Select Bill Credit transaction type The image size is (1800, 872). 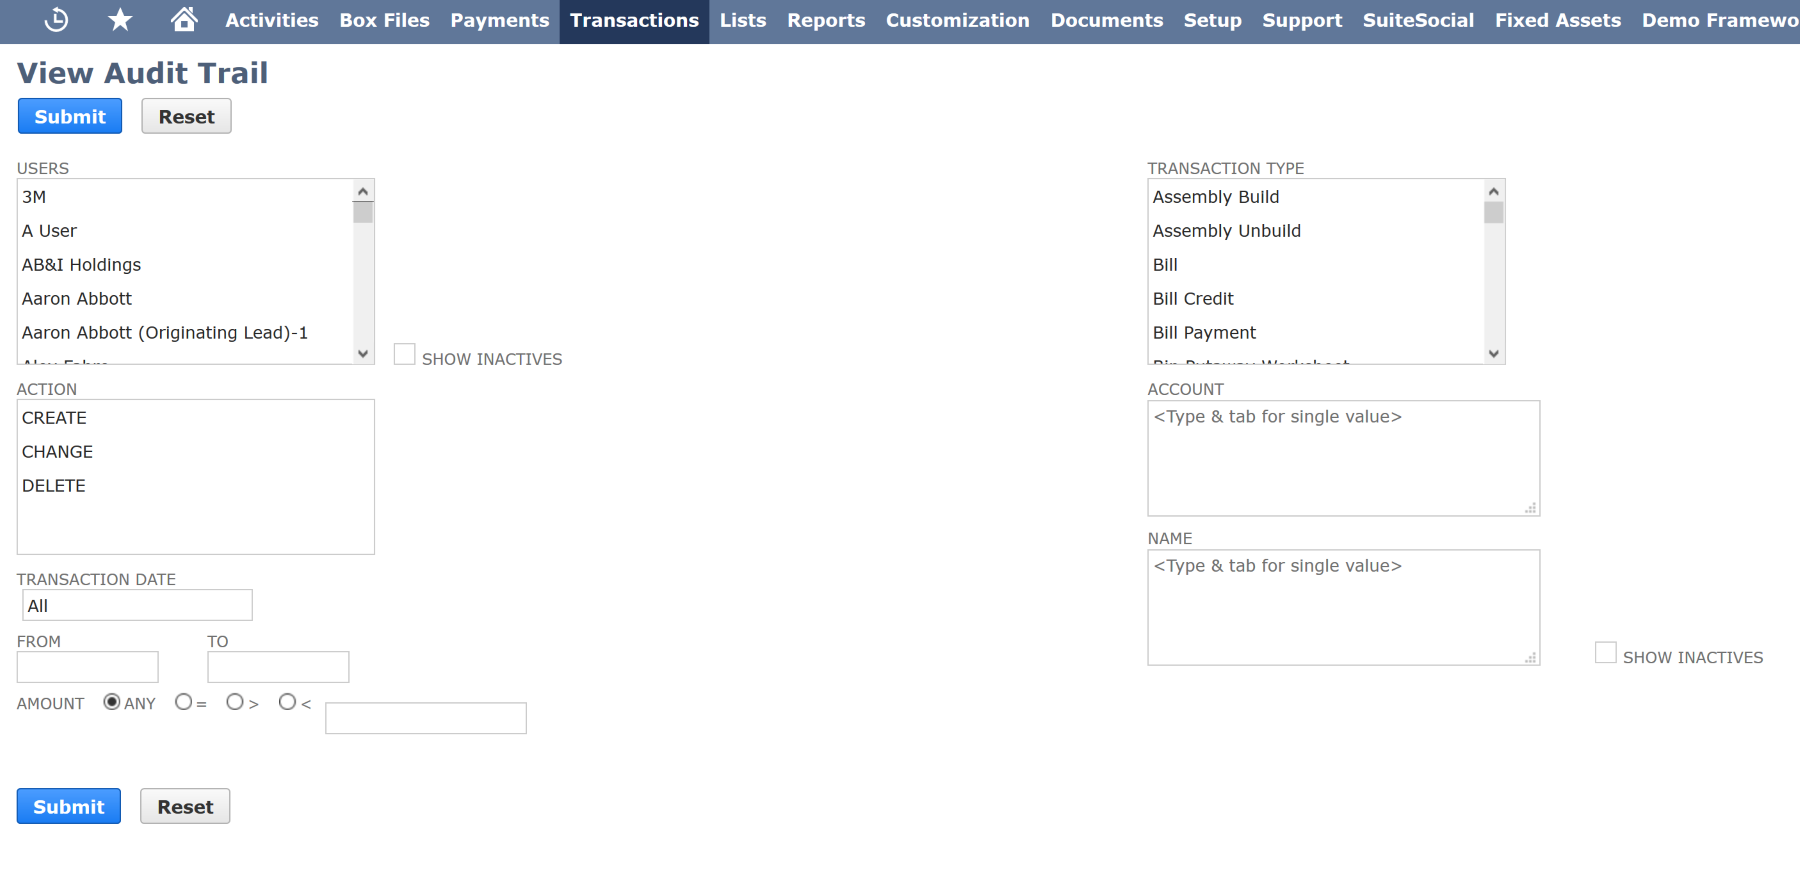[x=1317, y=299]
